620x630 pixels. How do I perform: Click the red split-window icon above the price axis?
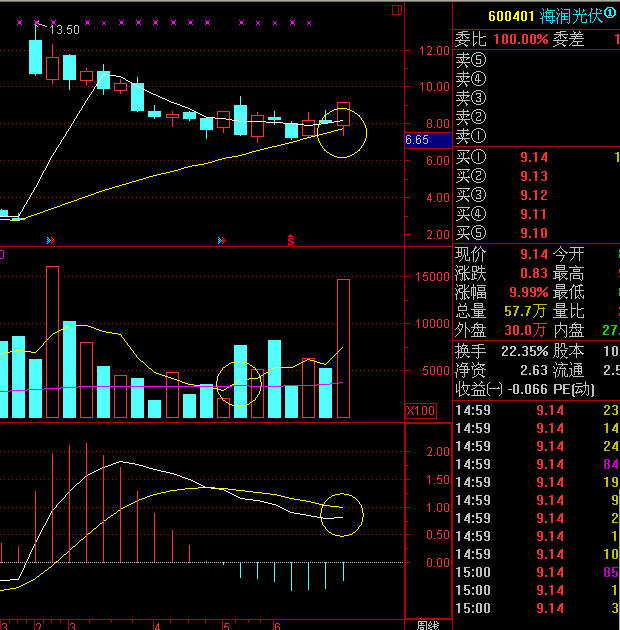pos(397,10)
